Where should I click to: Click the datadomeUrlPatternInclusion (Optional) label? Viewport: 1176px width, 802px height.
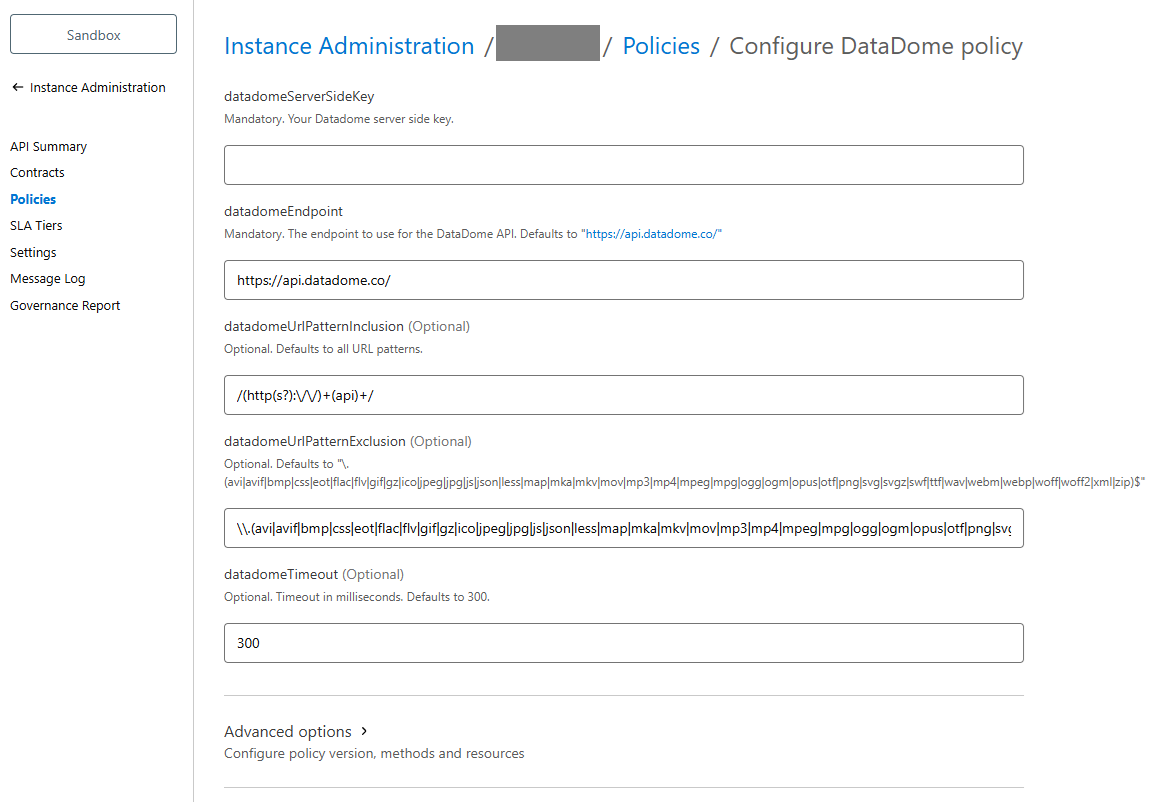(347, 326)
